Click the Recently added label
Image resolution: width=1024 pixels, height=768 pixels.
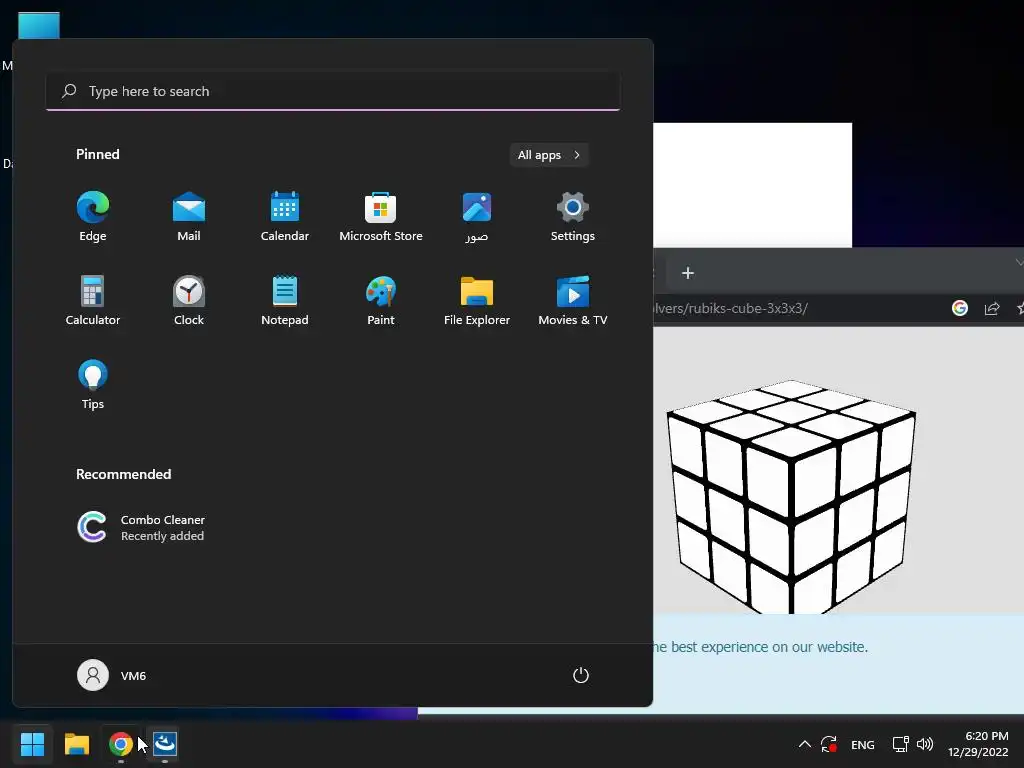pos(162,536)
